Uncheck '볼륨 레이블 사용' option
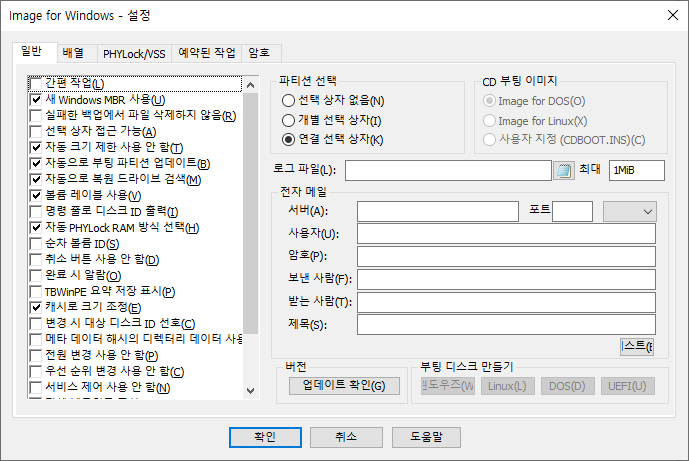The height and width of the screenshot is (461, 689). click(x=37, y=195)
